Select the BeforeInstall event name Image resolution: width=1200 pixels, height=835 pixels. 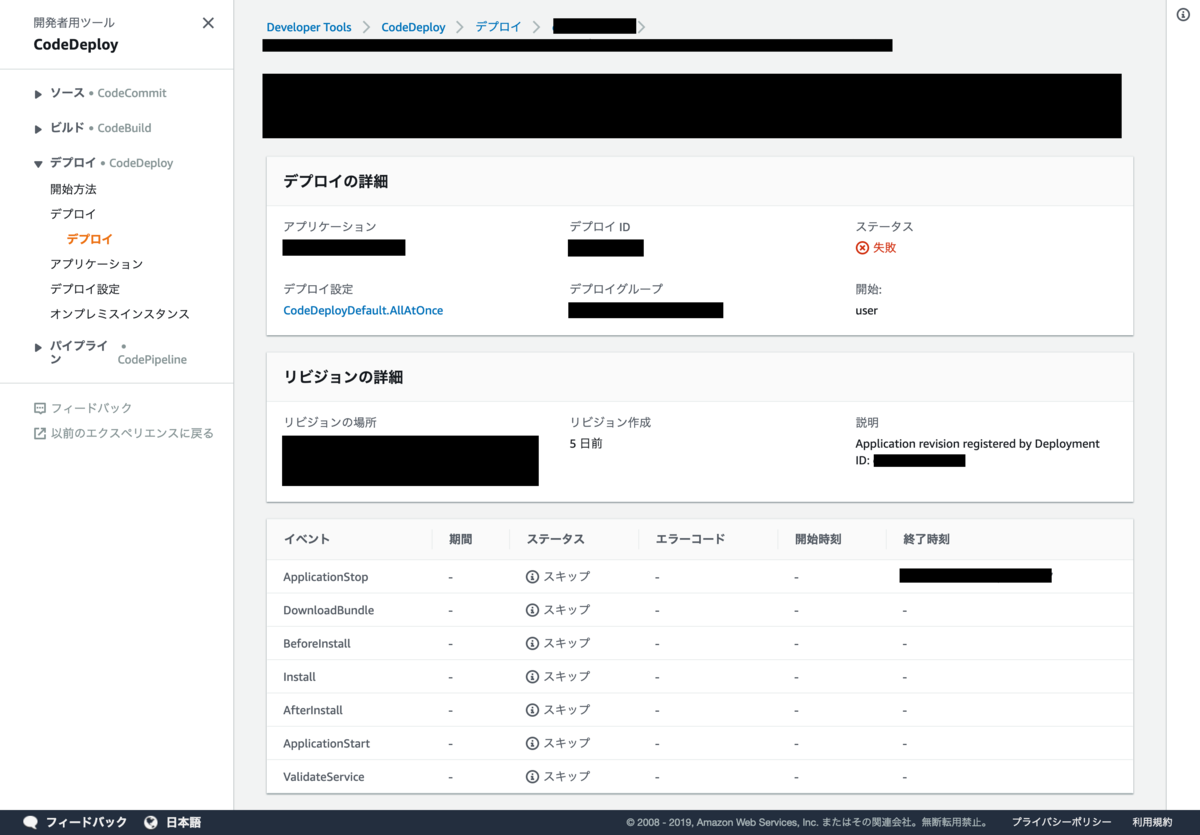[317, 644]
